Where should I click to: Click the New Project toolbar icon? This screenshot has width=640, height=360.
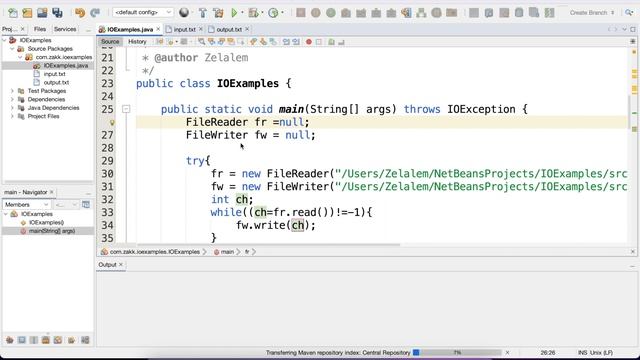click(x=27, y=13)
